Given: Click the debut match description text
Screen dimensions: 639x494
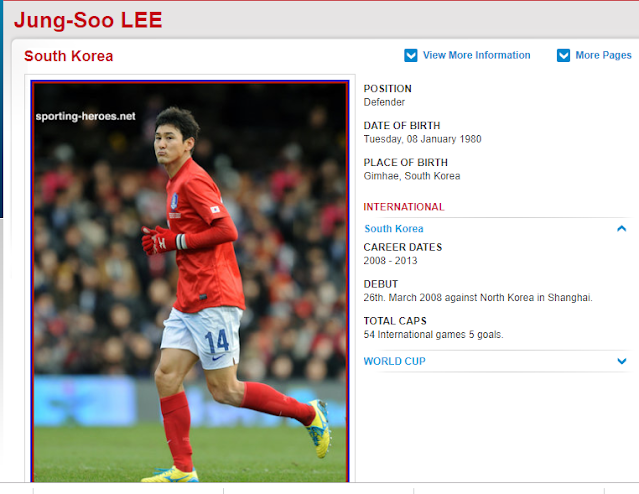Looking at the screenshot, I should pyautogui.click(x=478, y=298).
